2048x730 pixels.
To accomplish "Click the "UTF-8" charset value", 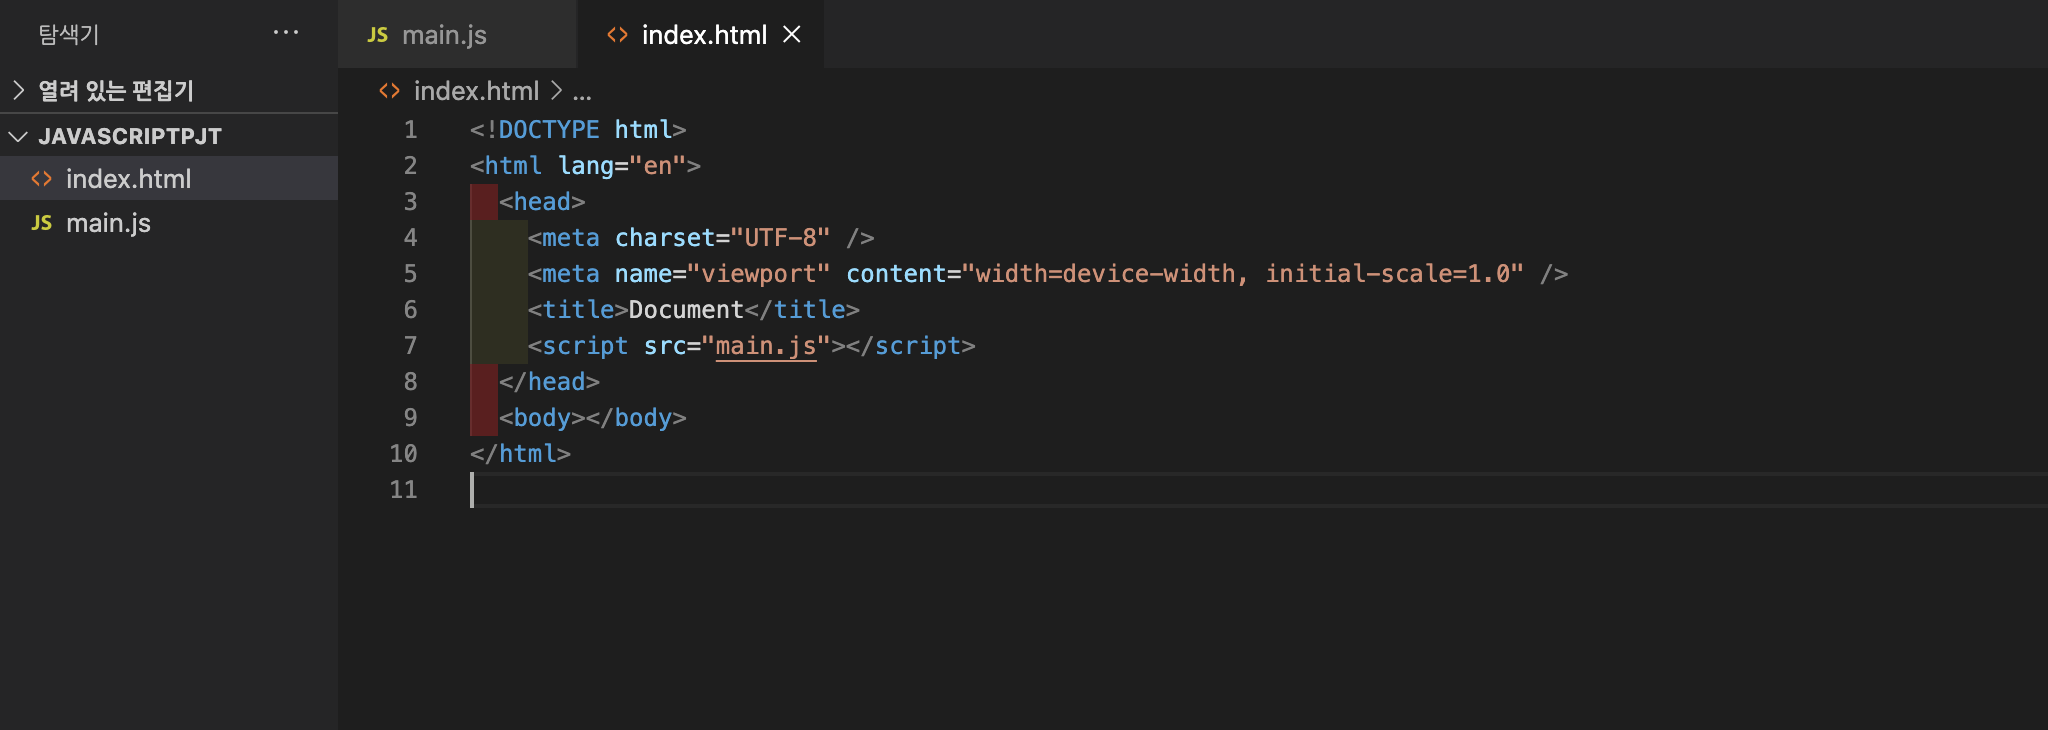I will click(780, 238).
